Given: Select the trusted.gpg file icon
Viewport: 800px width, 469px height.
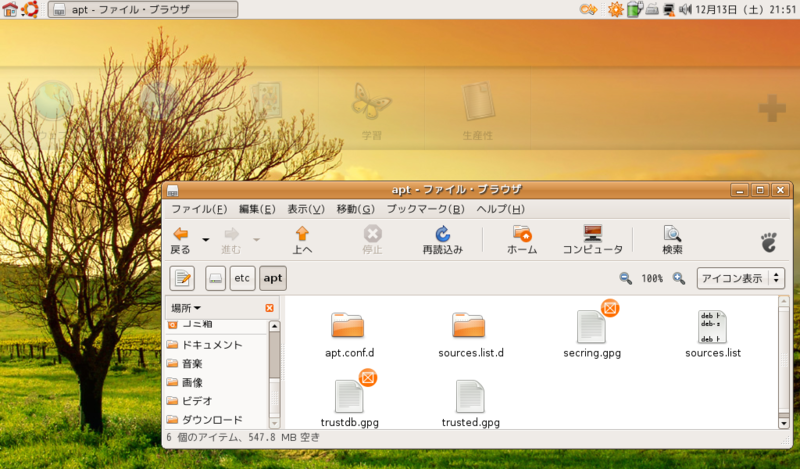Looking at the screenshot, I should pyautogui.click(x=470, y=396).
